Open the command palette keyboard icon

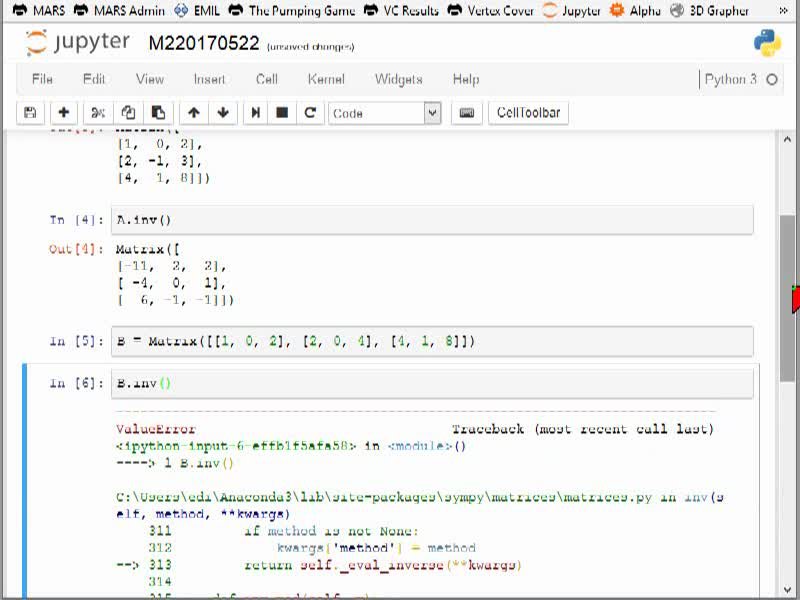pyautogui.click(x=466, y=113)
